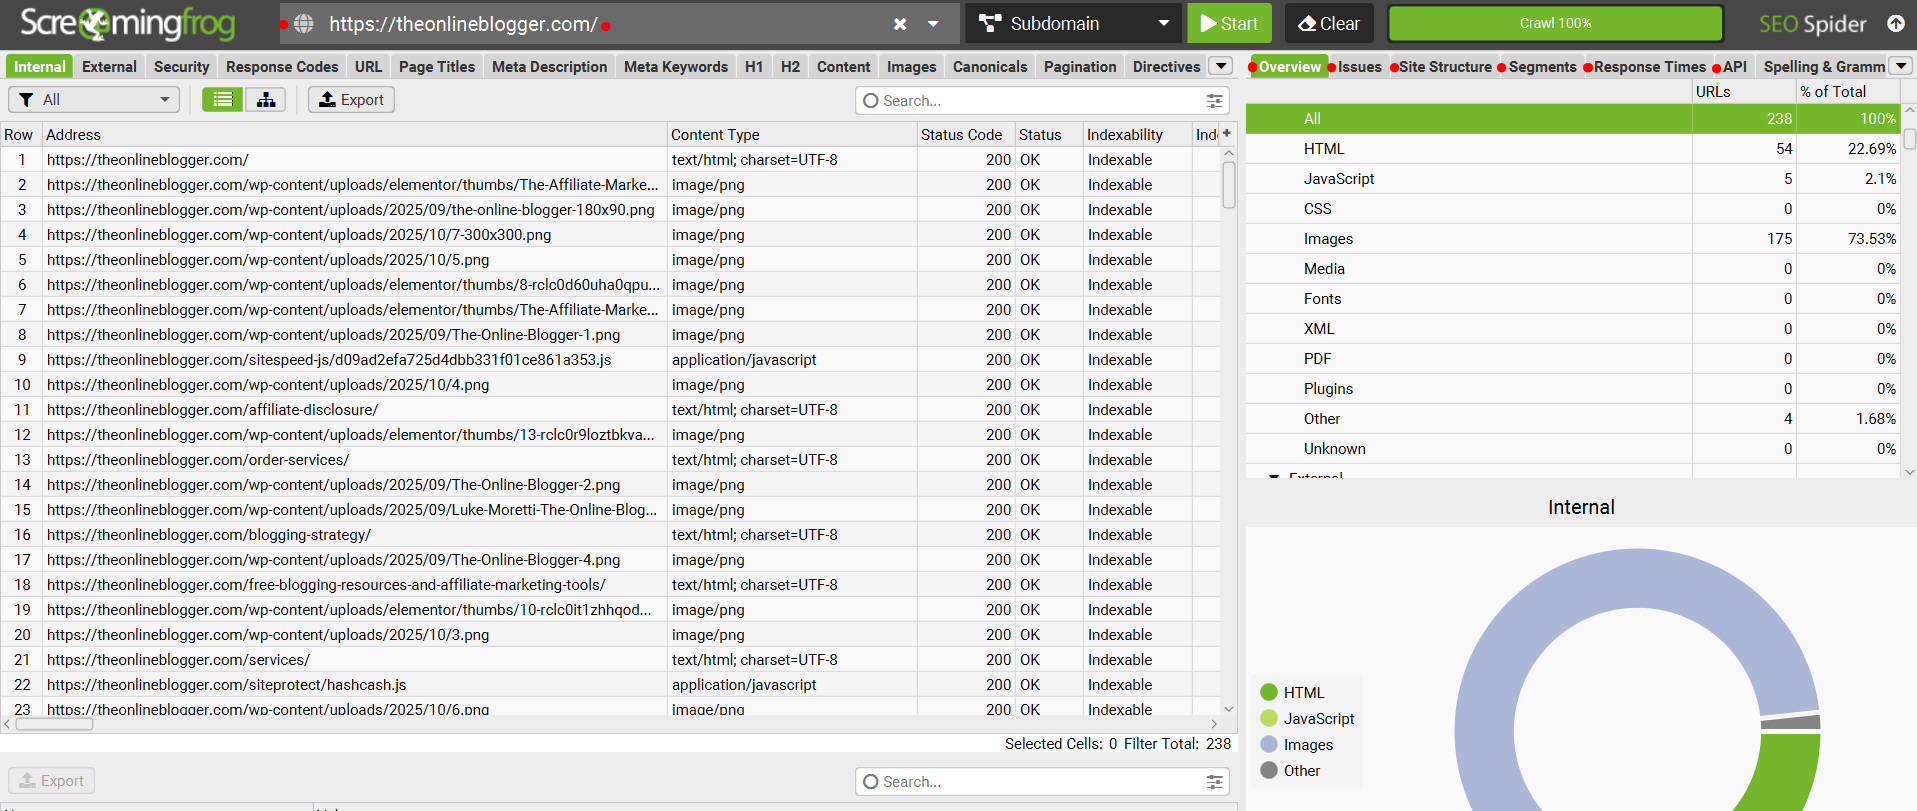The image size is (1917, 811).
Task: Open the H1 tab
Action: pos(754,66)
